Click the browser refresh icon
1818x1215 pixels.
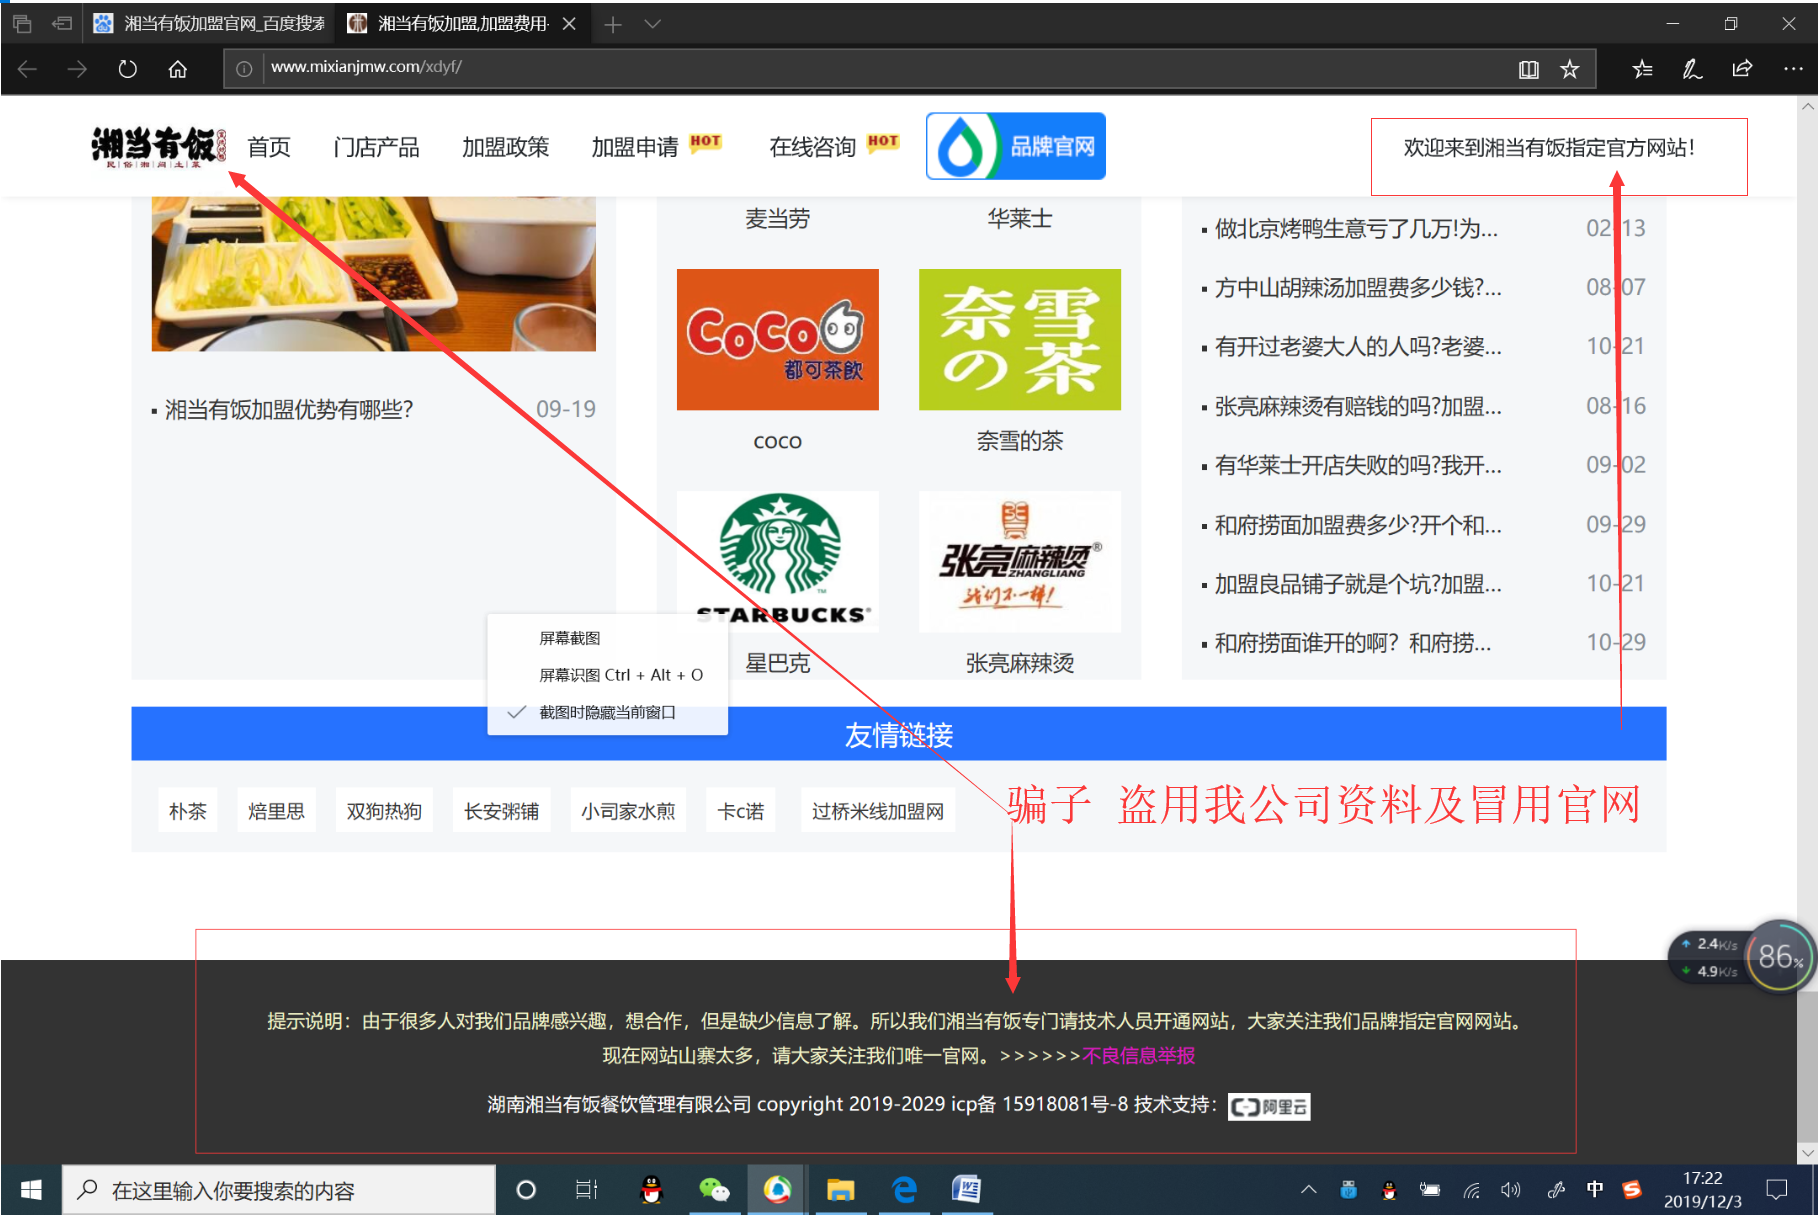tap(127, 69)
